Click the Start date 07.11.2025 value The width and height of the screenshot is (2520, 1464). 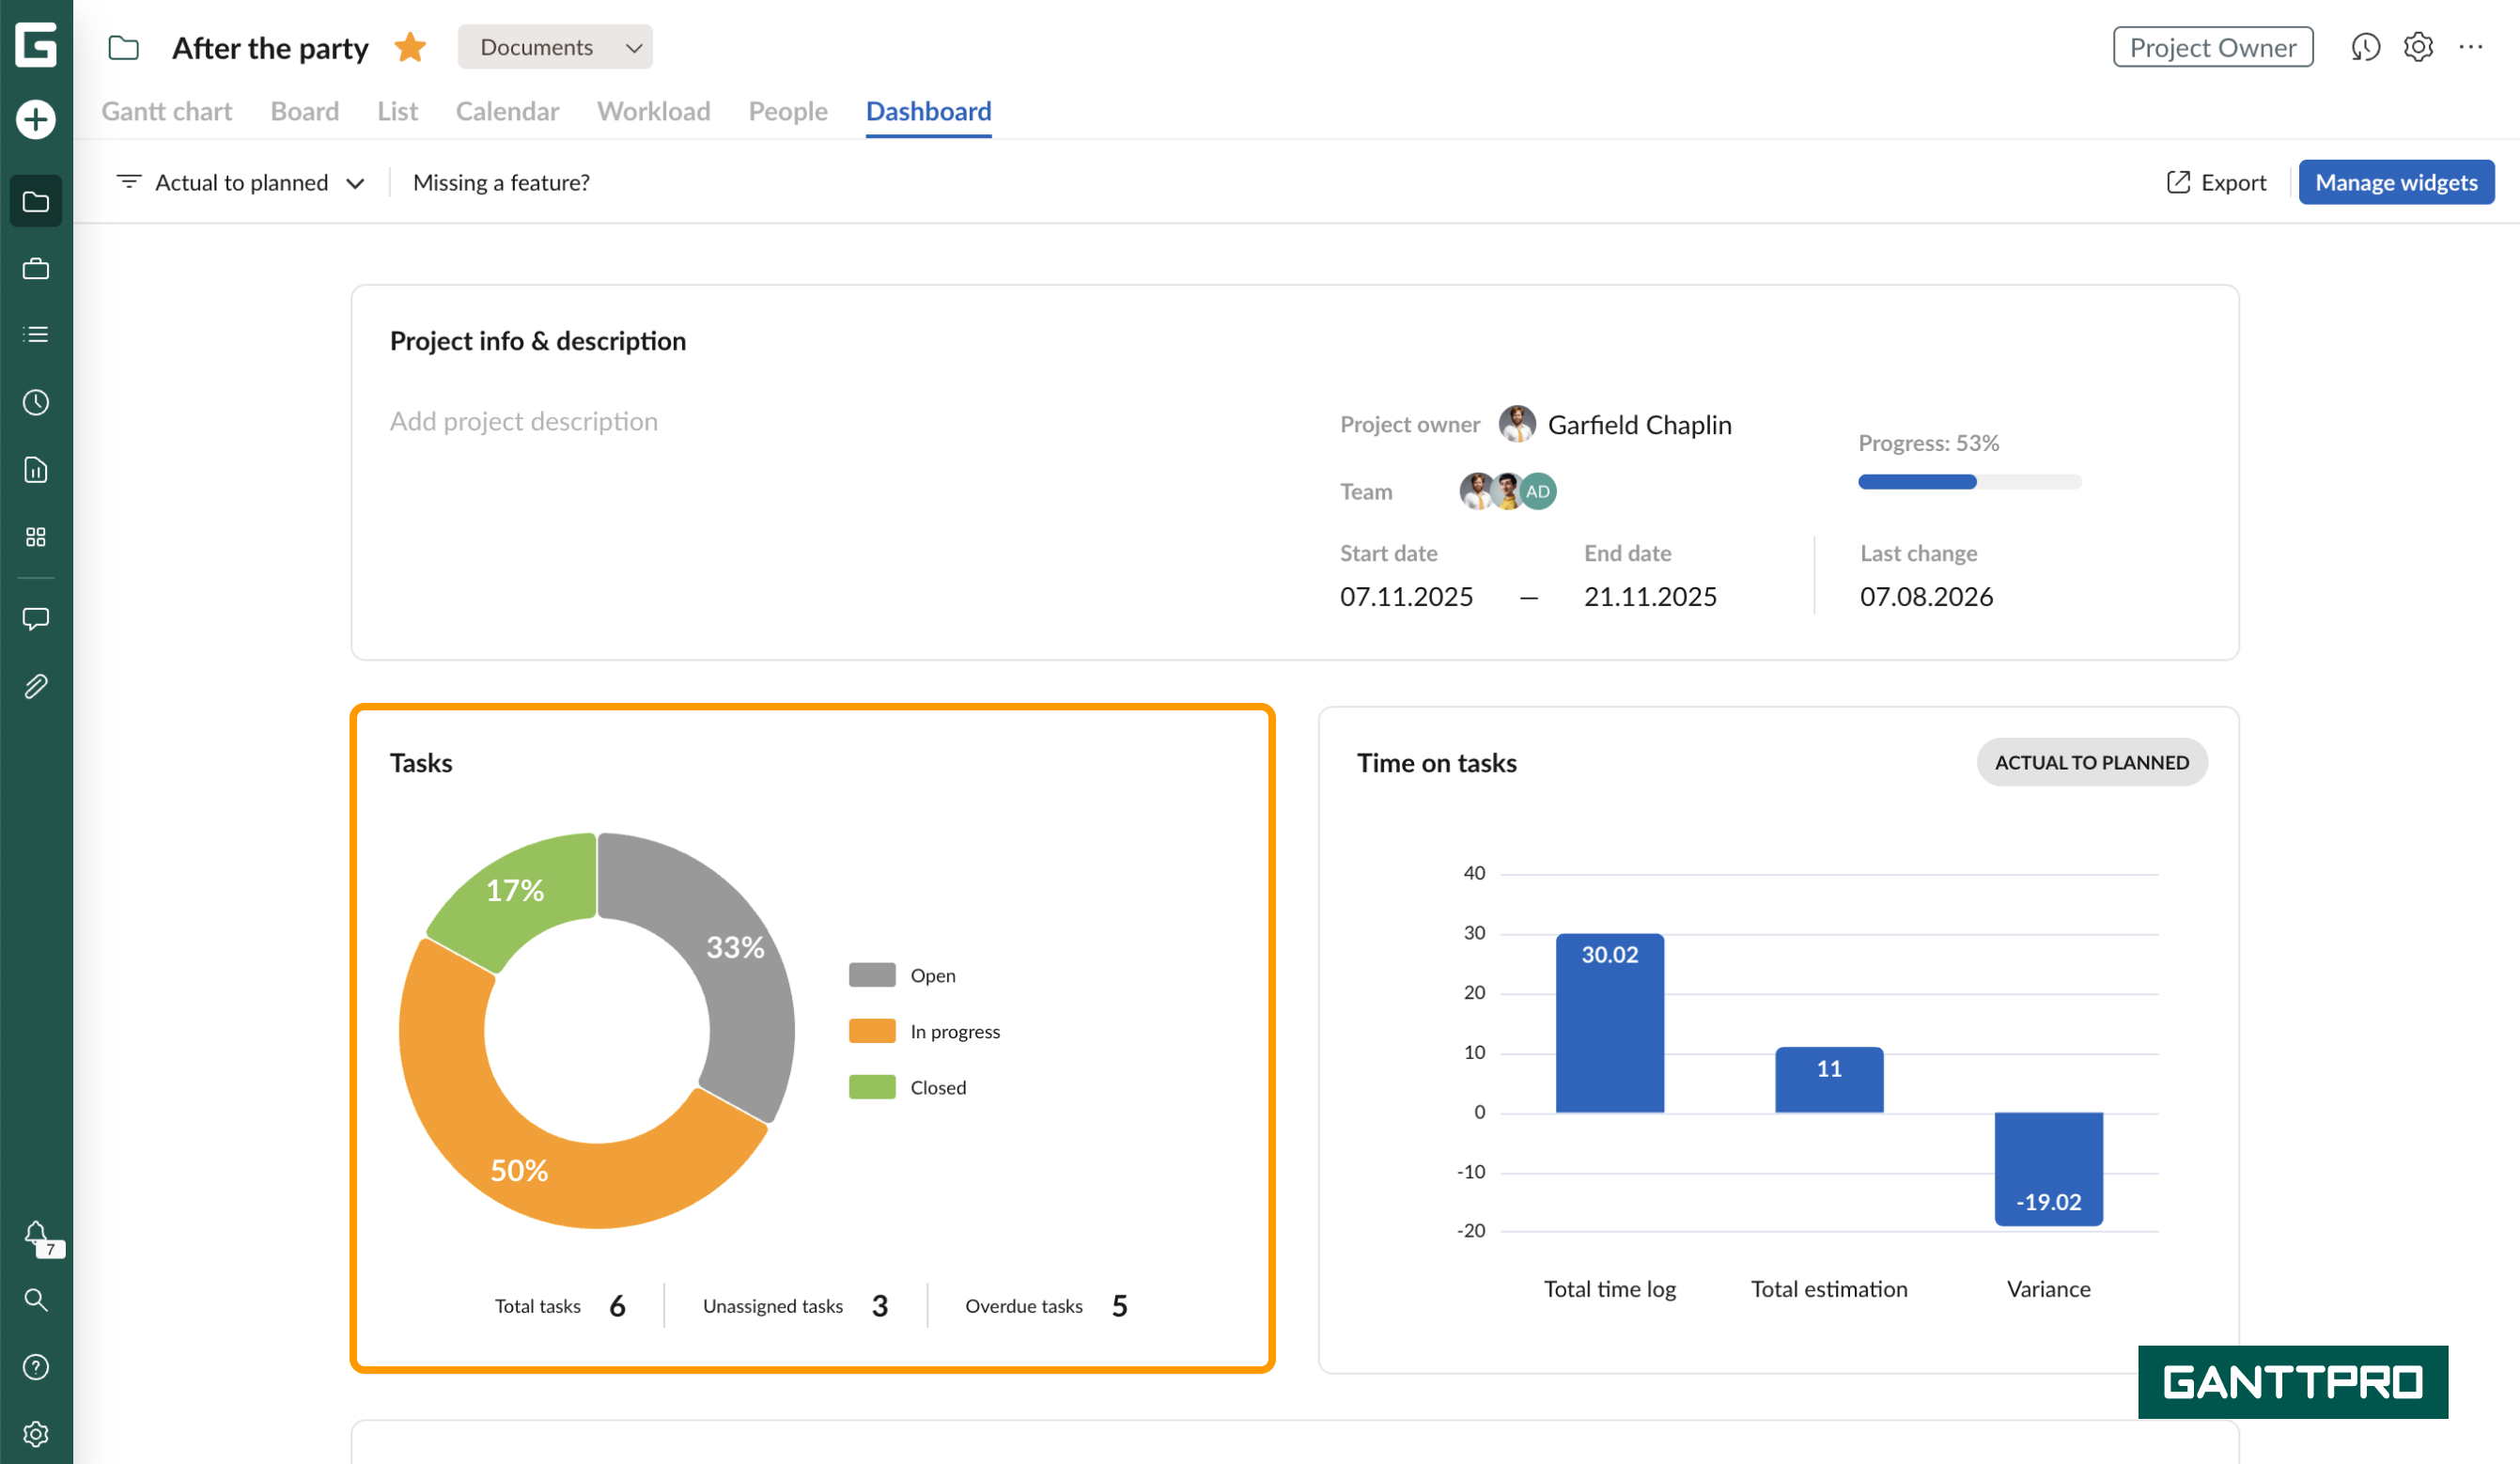click(x=1406, y=597)
